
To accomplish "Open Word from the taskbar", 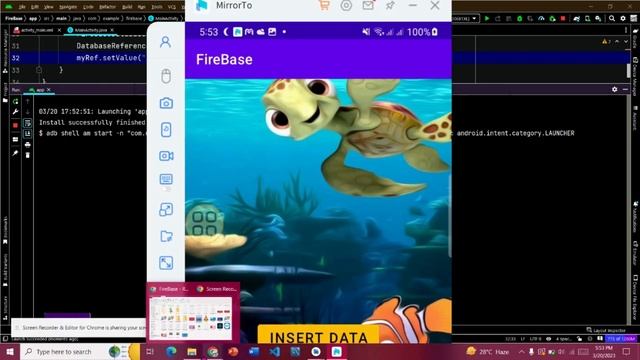I will coord(254,351).
